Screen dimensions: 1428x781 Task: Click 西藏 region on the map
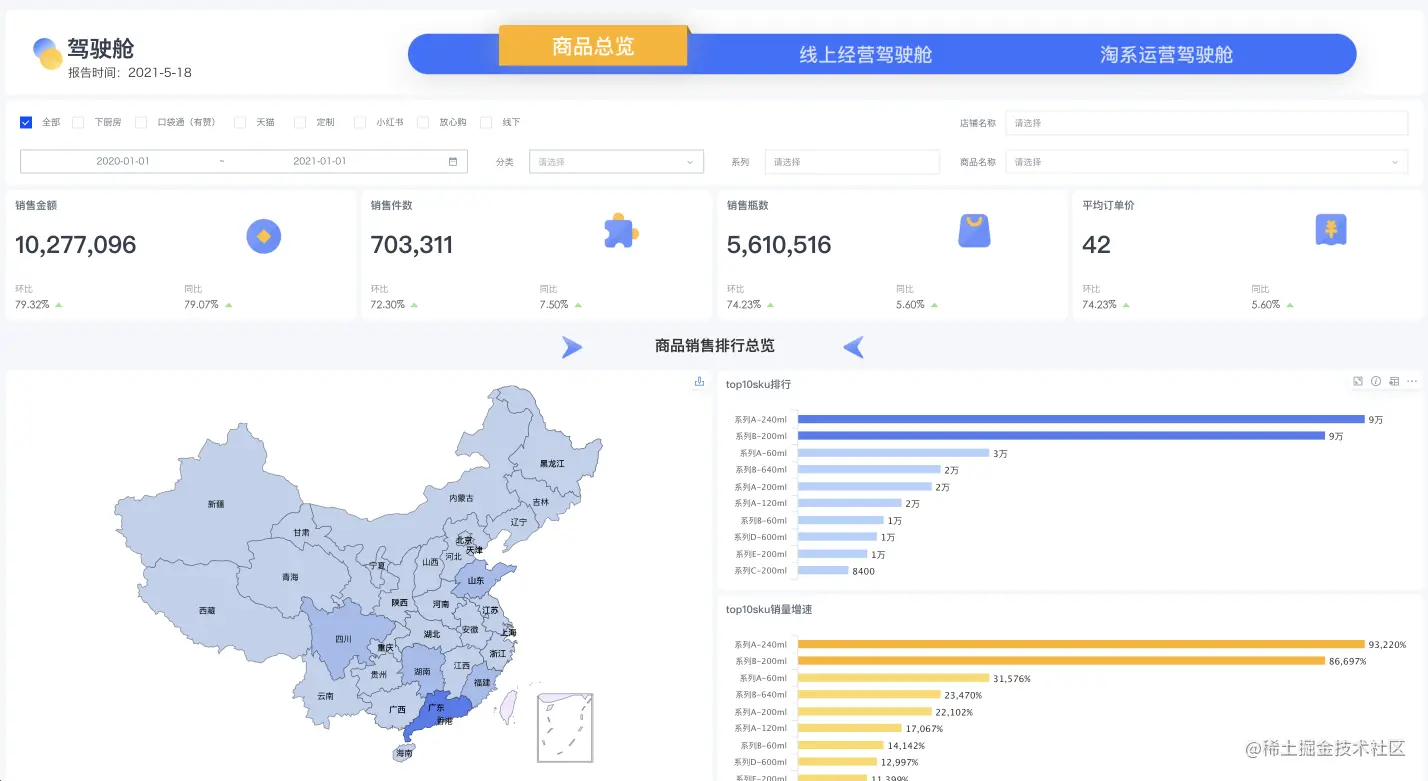[x=207, y=609]
